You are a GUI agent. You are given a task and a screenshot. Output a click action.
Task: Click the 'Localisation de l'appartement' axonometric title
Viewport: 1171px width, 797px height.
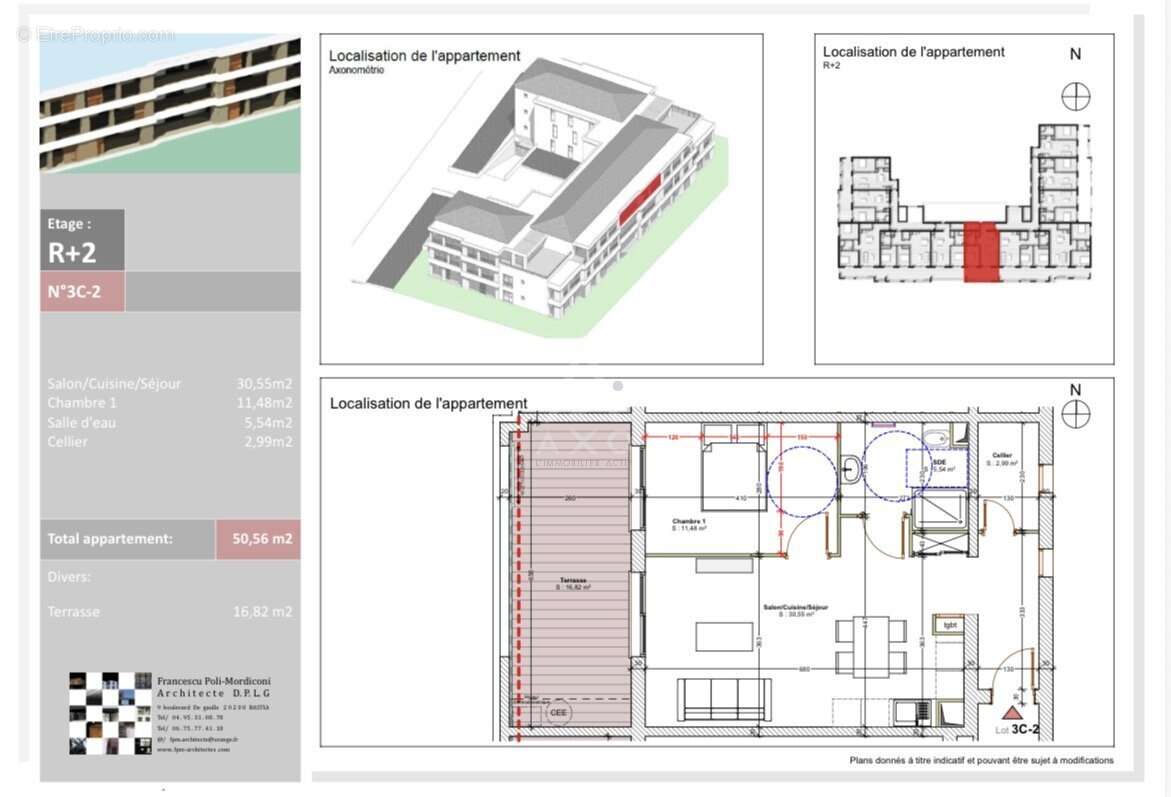tap(424, 55)
